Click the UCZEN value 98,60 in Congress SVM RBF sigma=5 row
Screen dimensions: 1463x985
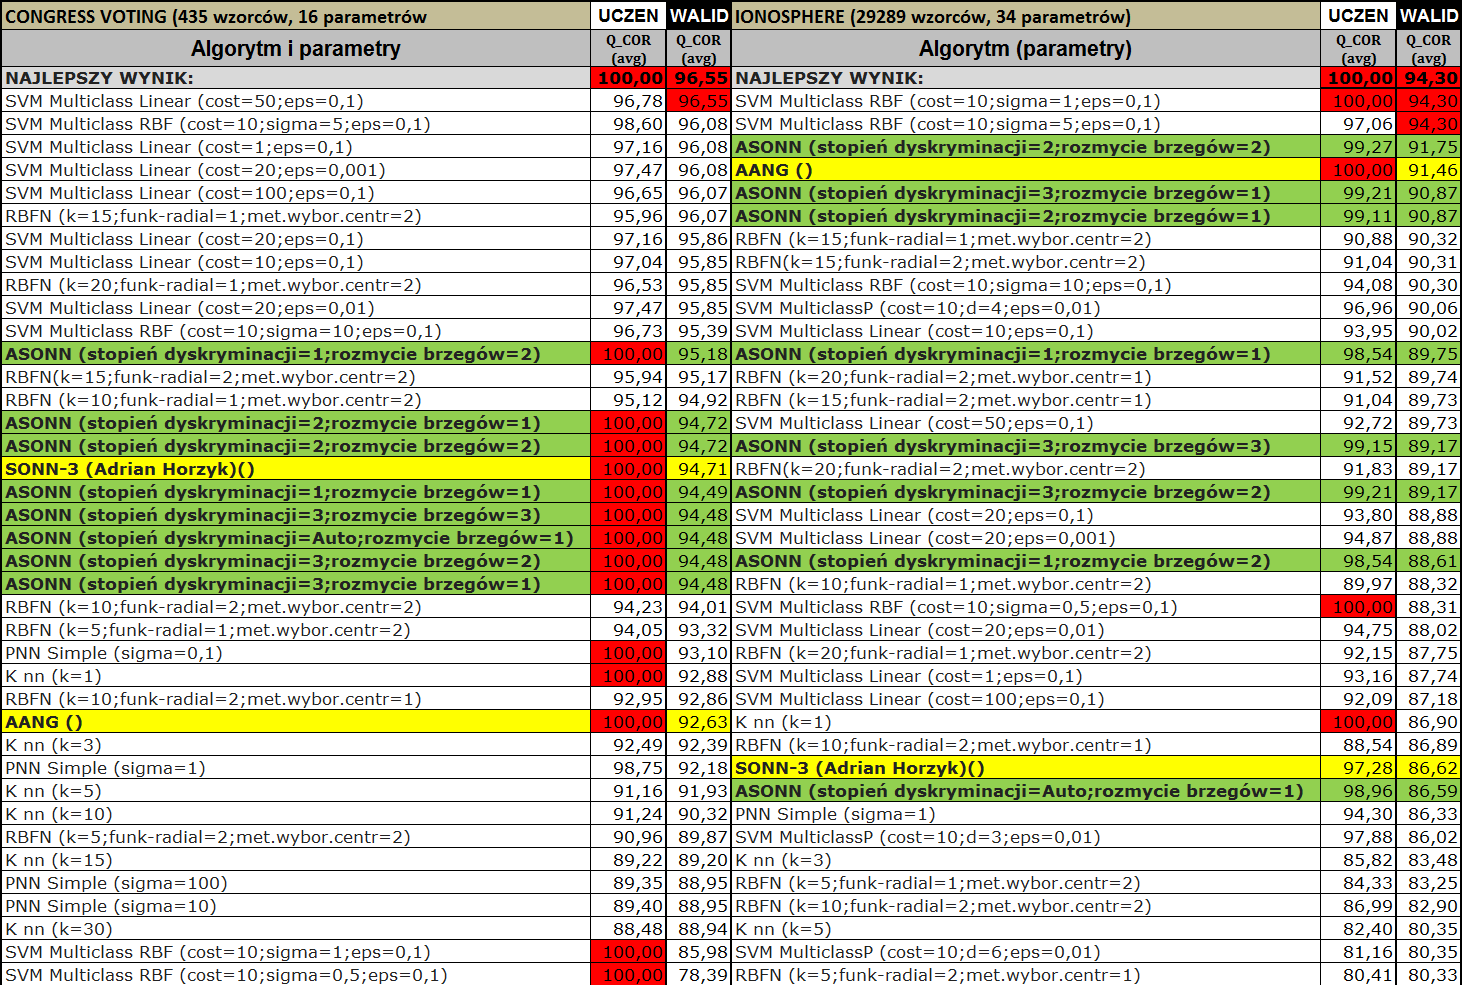click(x=628, y=124)
